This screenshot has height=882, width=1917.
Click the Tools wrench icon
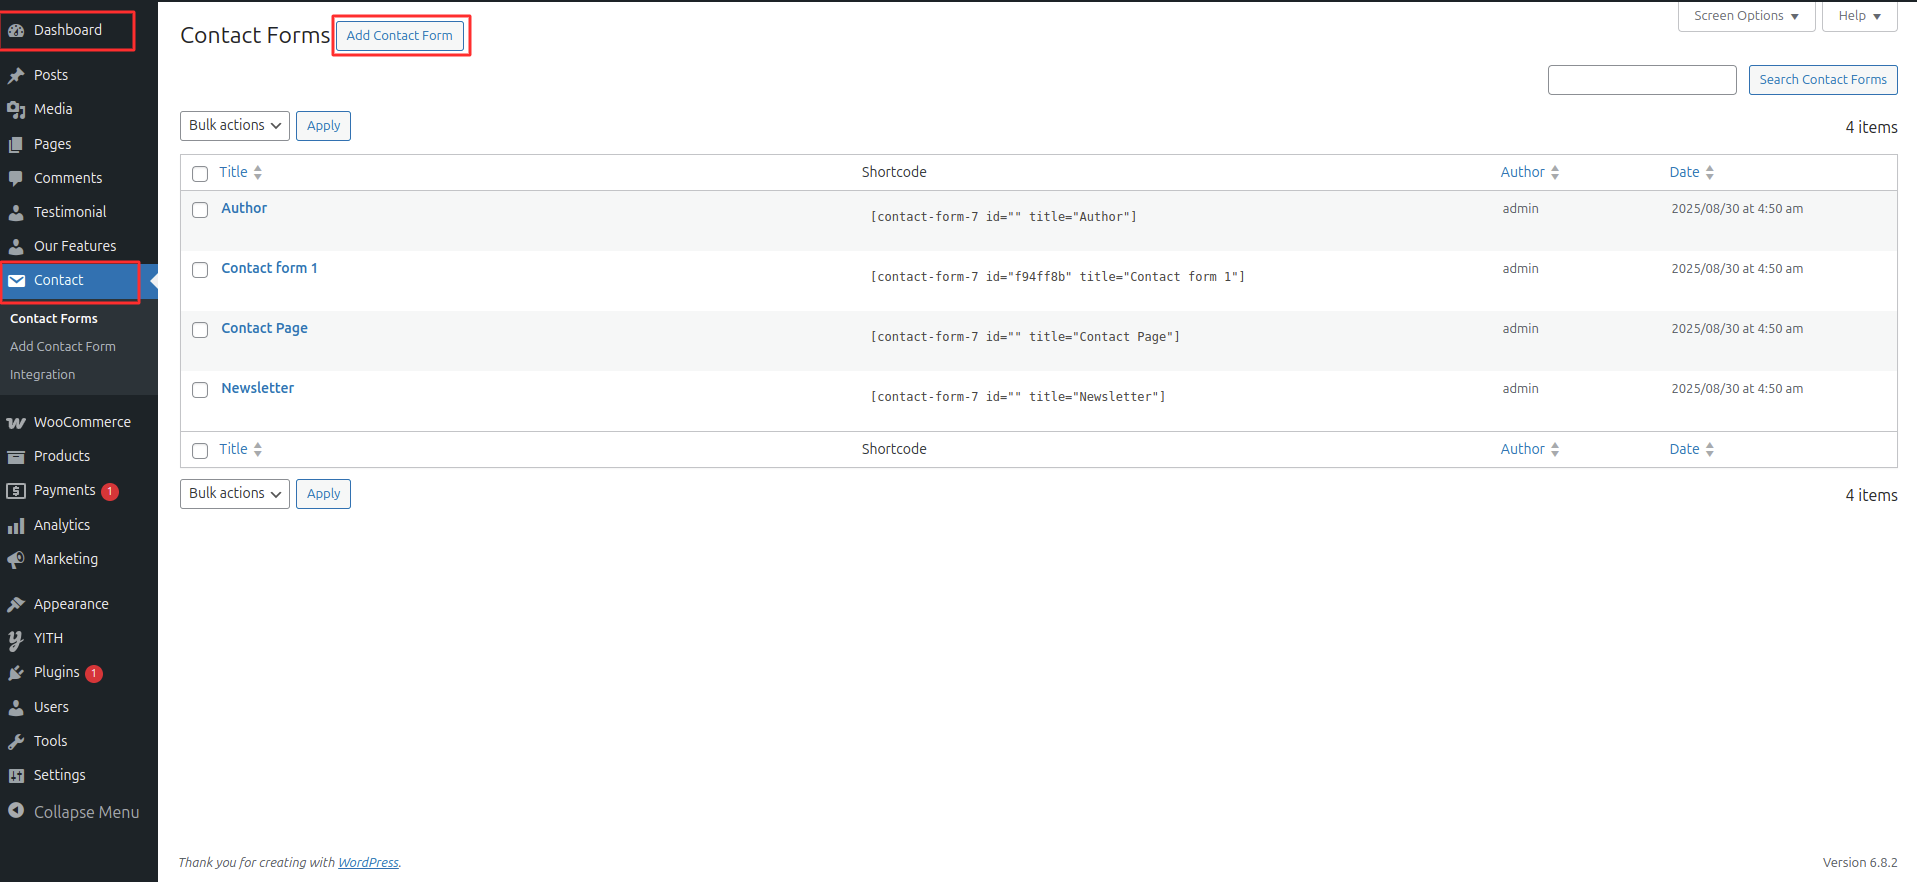(16, 741)
